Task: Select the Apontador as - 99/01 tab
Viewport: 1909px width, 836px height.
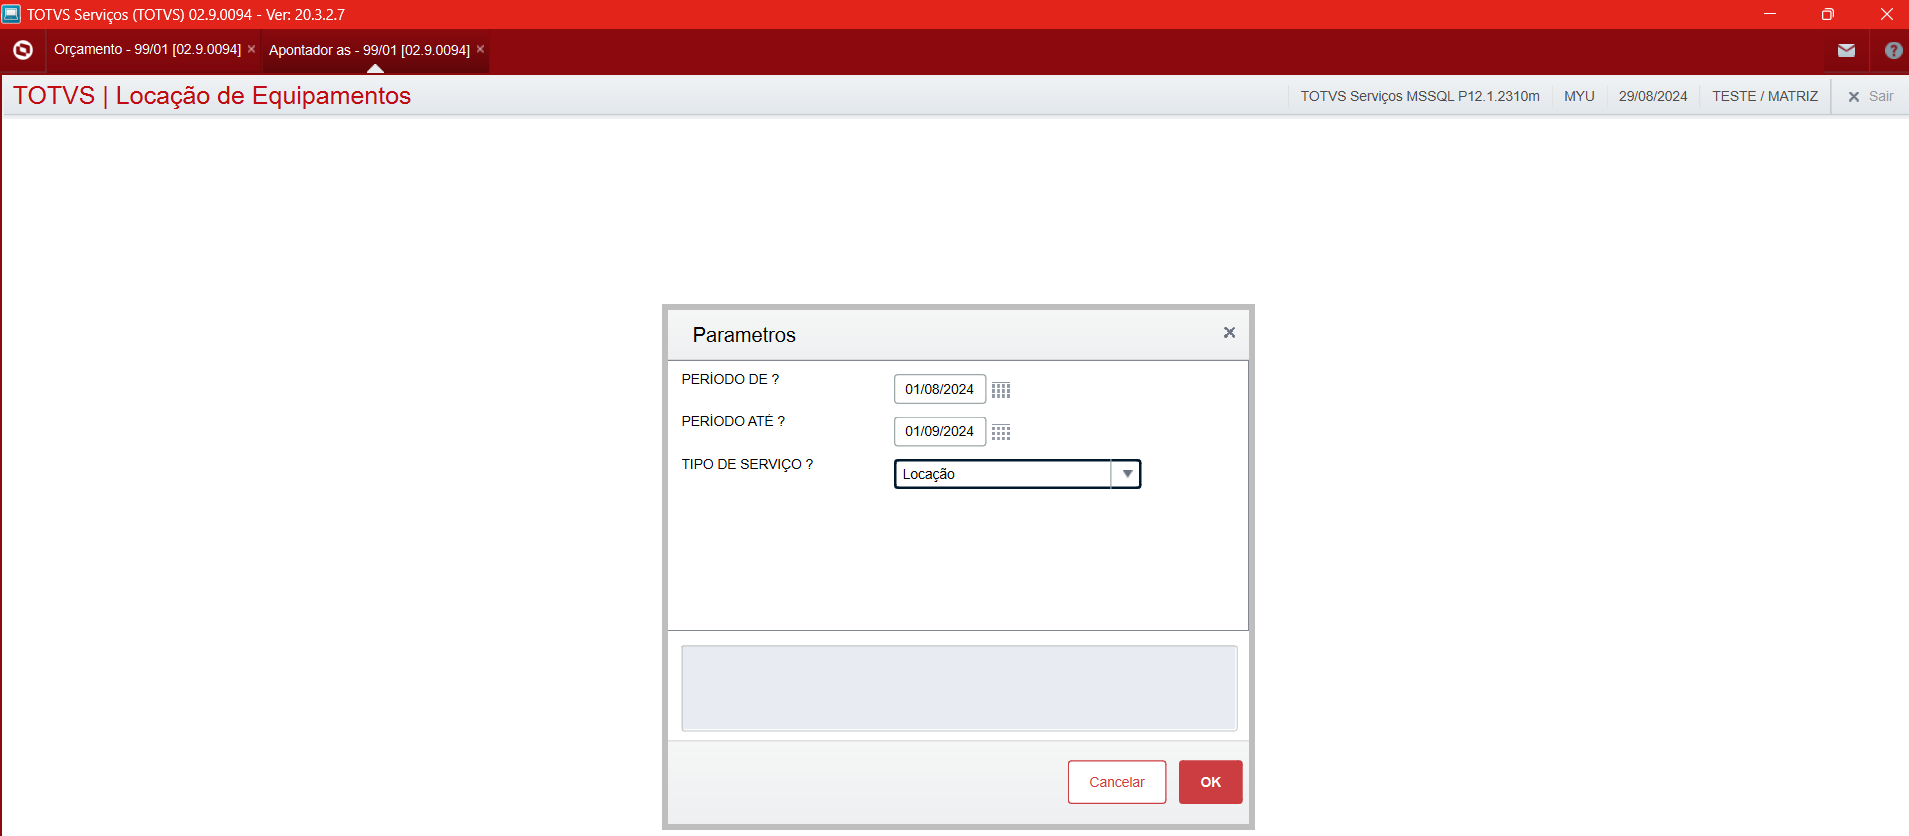Action: [369, 50]
